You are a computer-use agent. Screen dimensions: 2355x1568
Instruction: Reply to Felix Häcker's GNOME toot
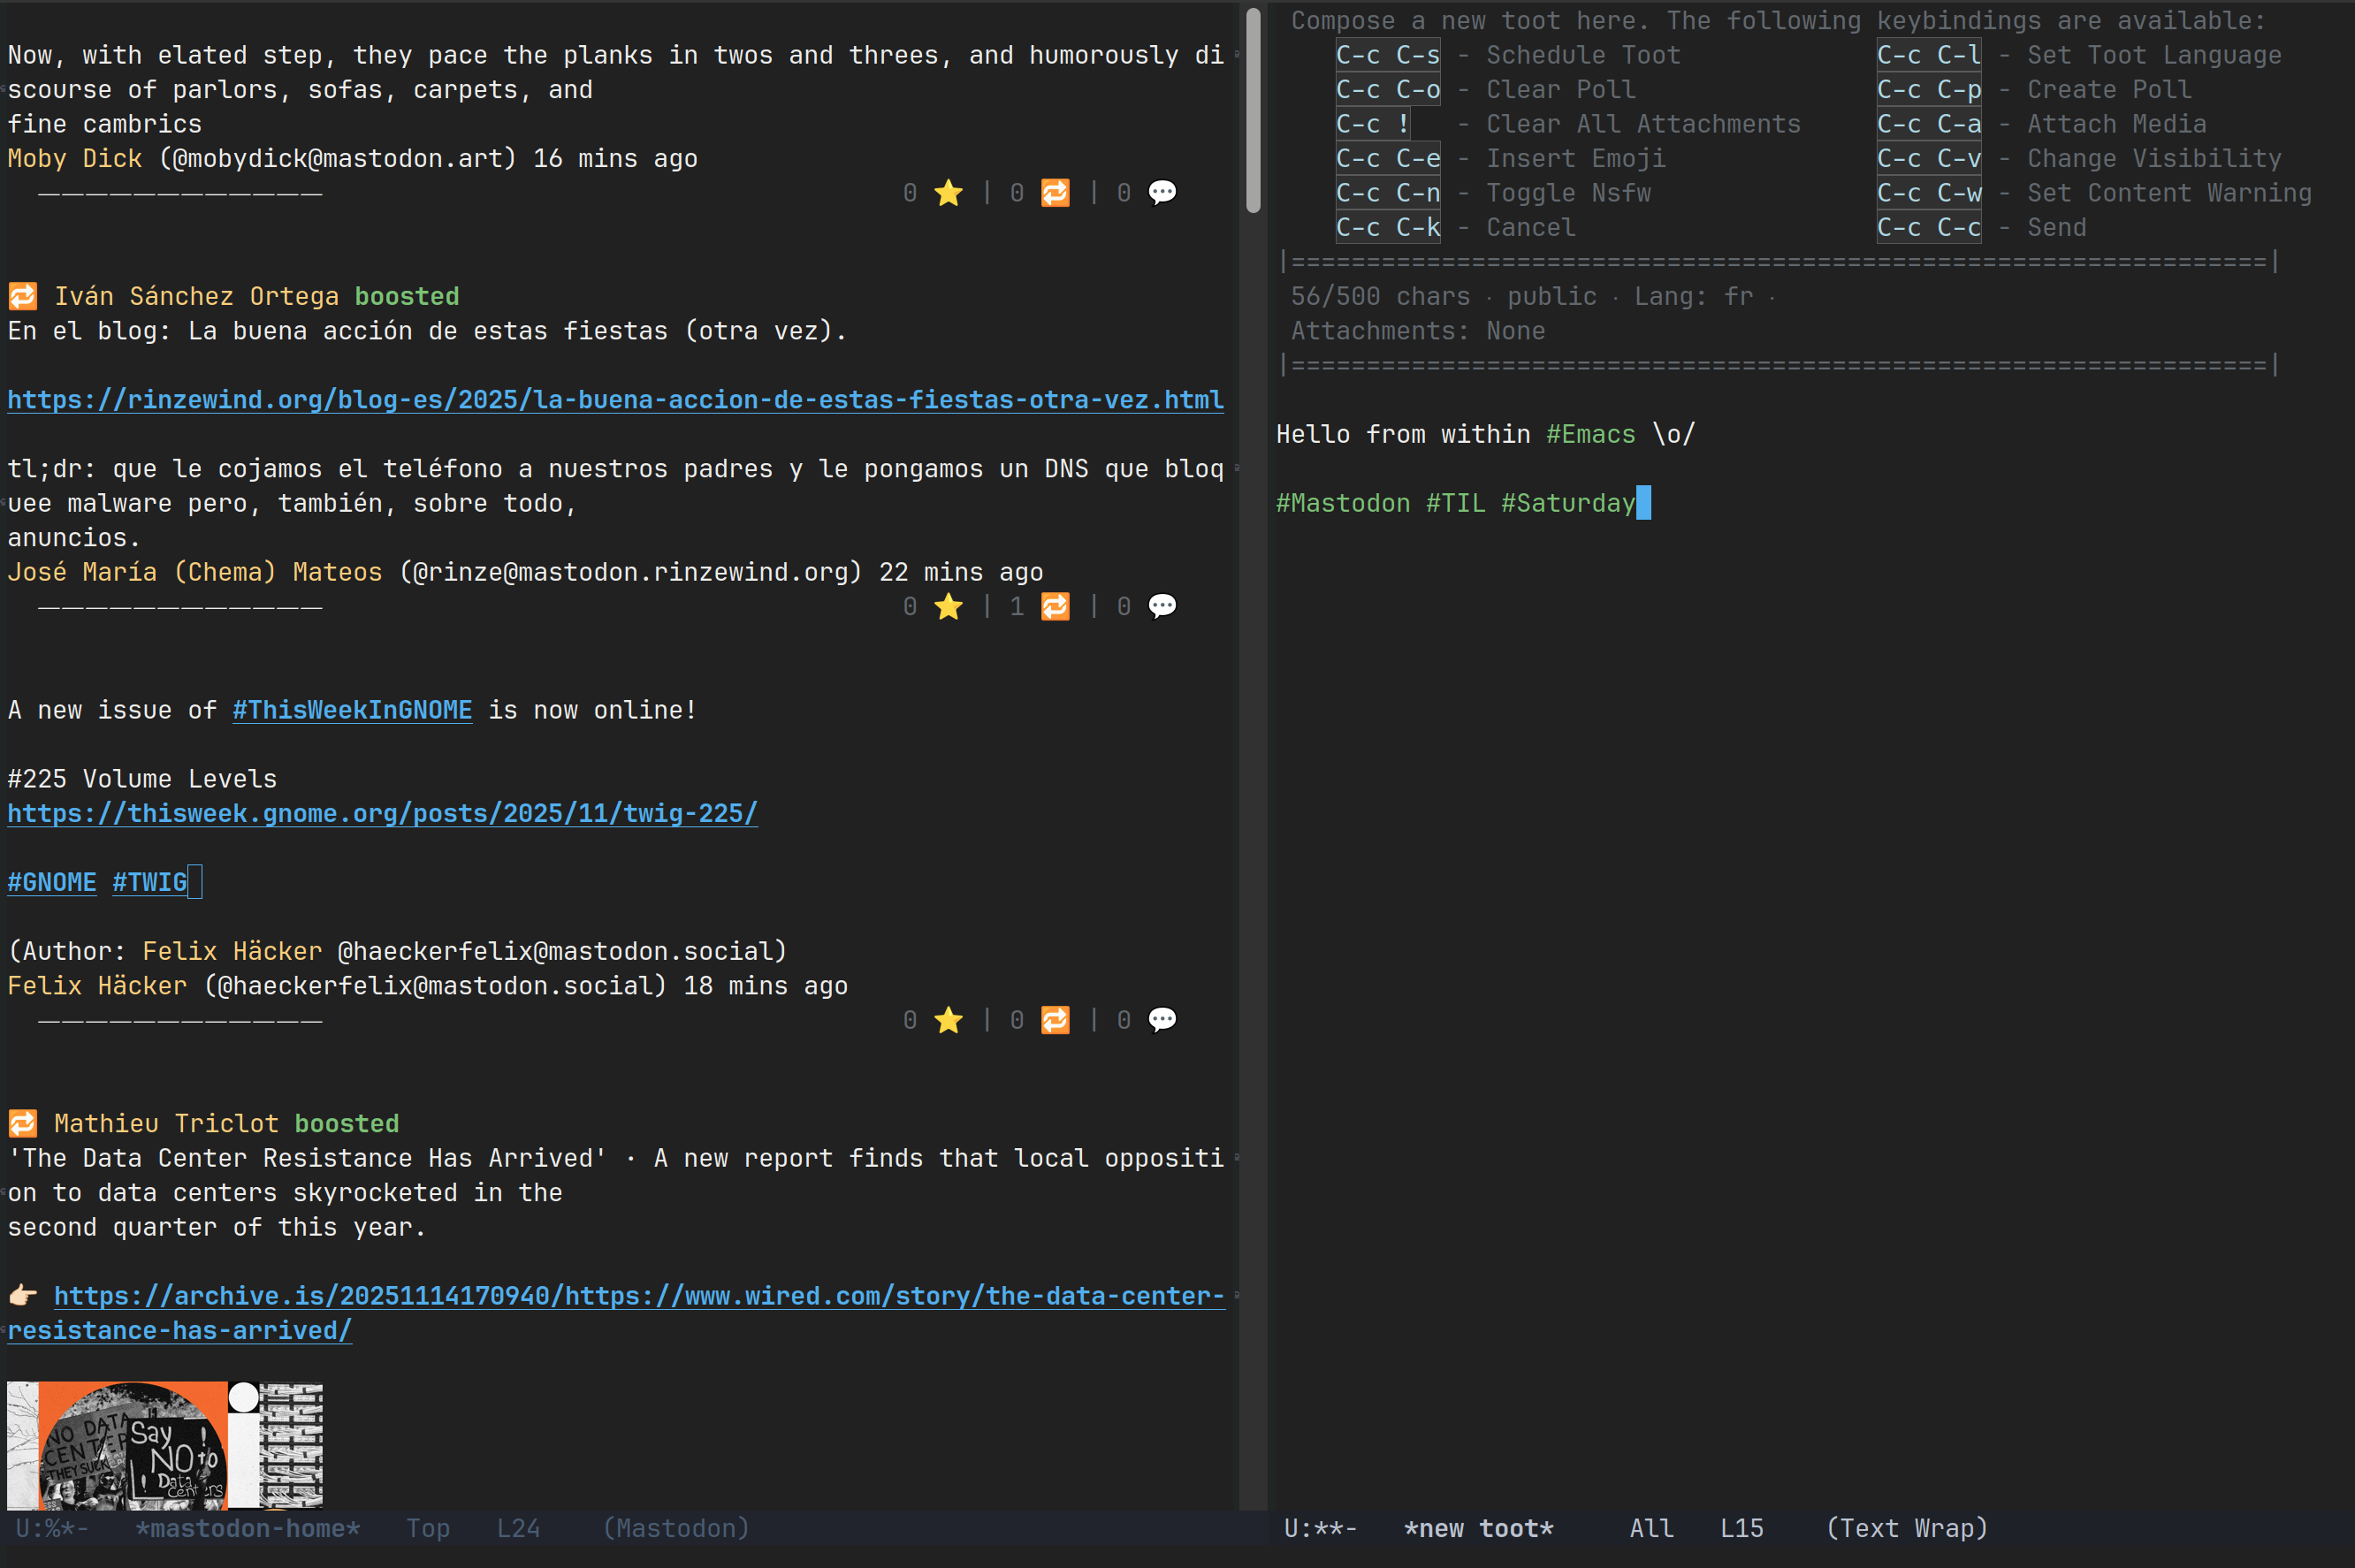pyautogui.click(x=1162, y=1020)
